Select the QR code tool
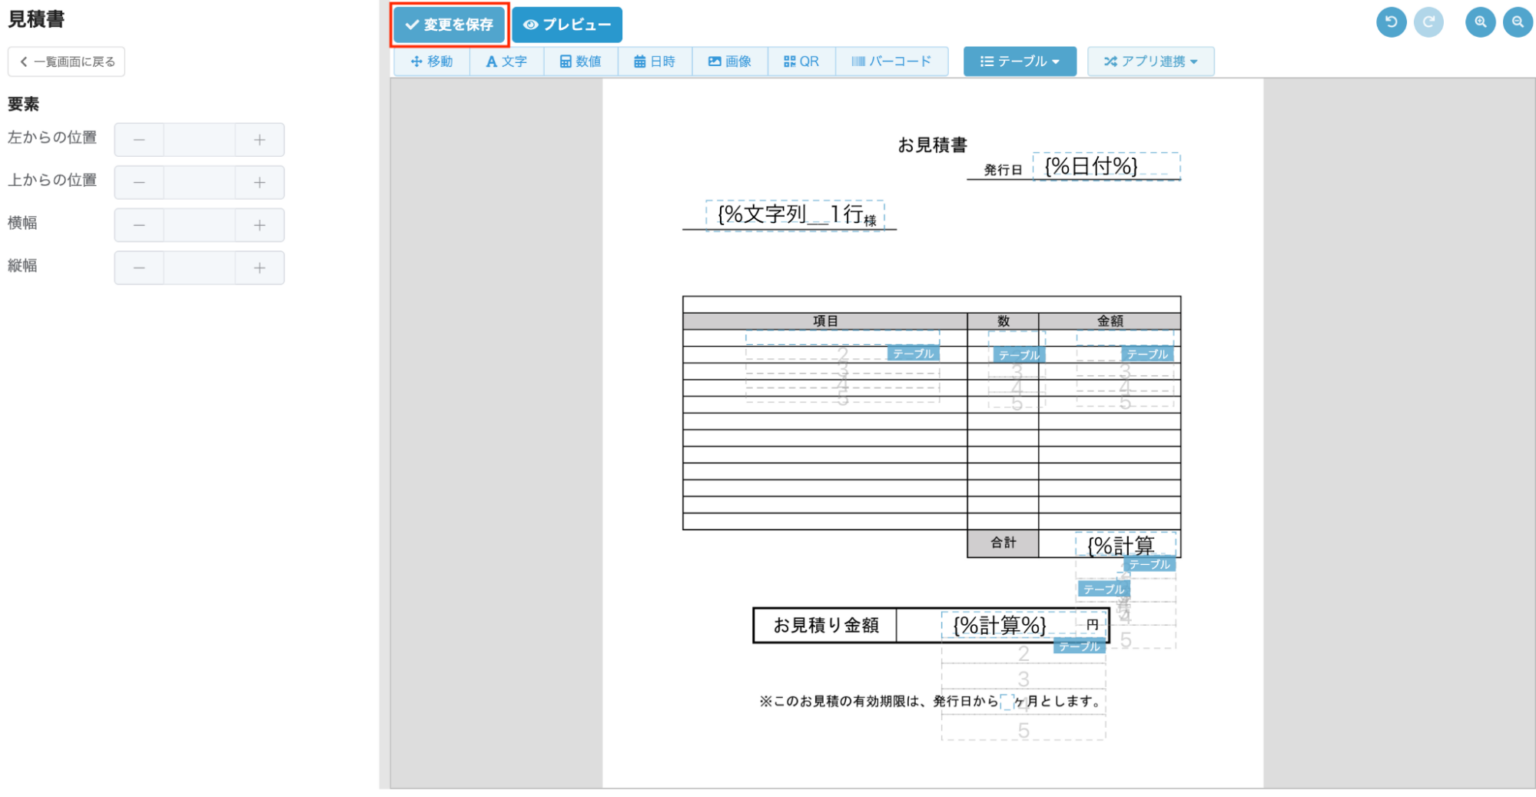The width and height of the screenshot is (1536, 797). [x=801, y=61]
